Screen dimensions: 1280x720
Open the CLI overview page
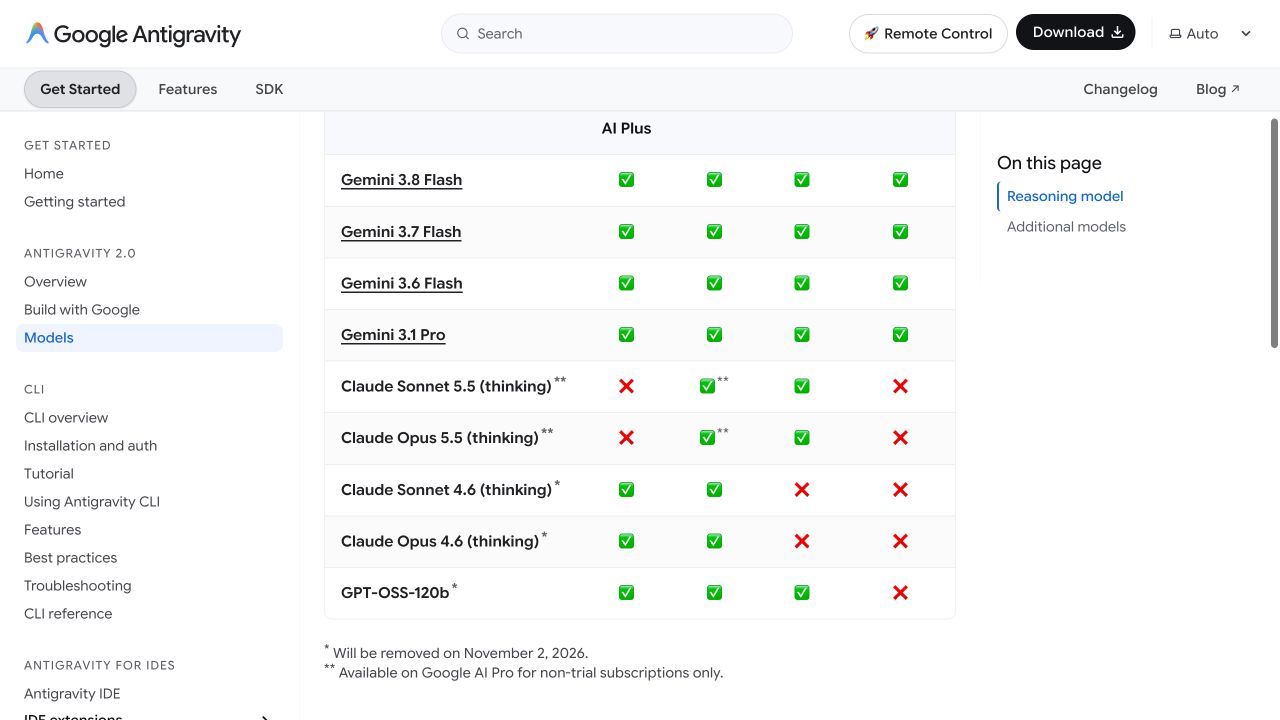tap(66, 418)
